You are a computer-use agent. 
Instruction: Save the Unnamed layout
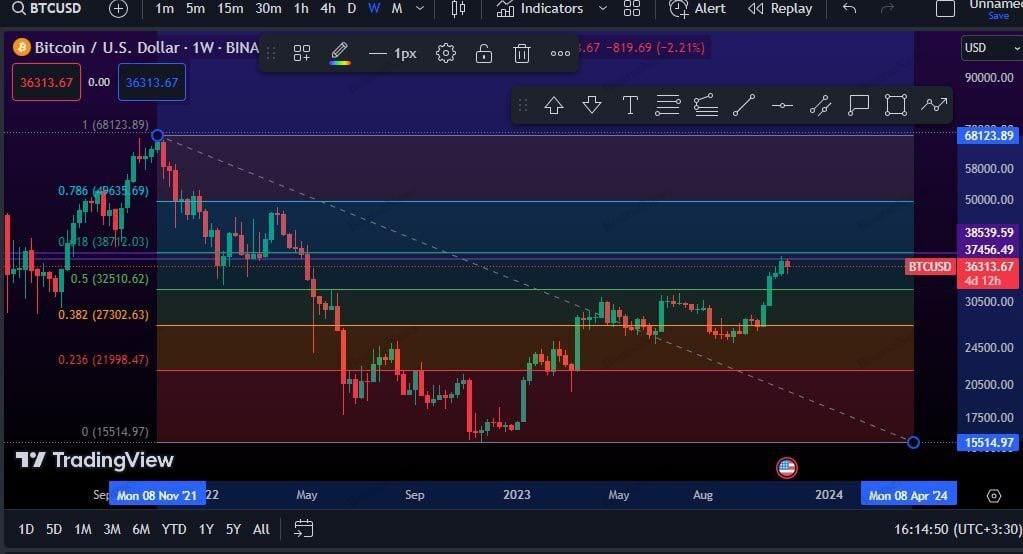coord(998,16)
